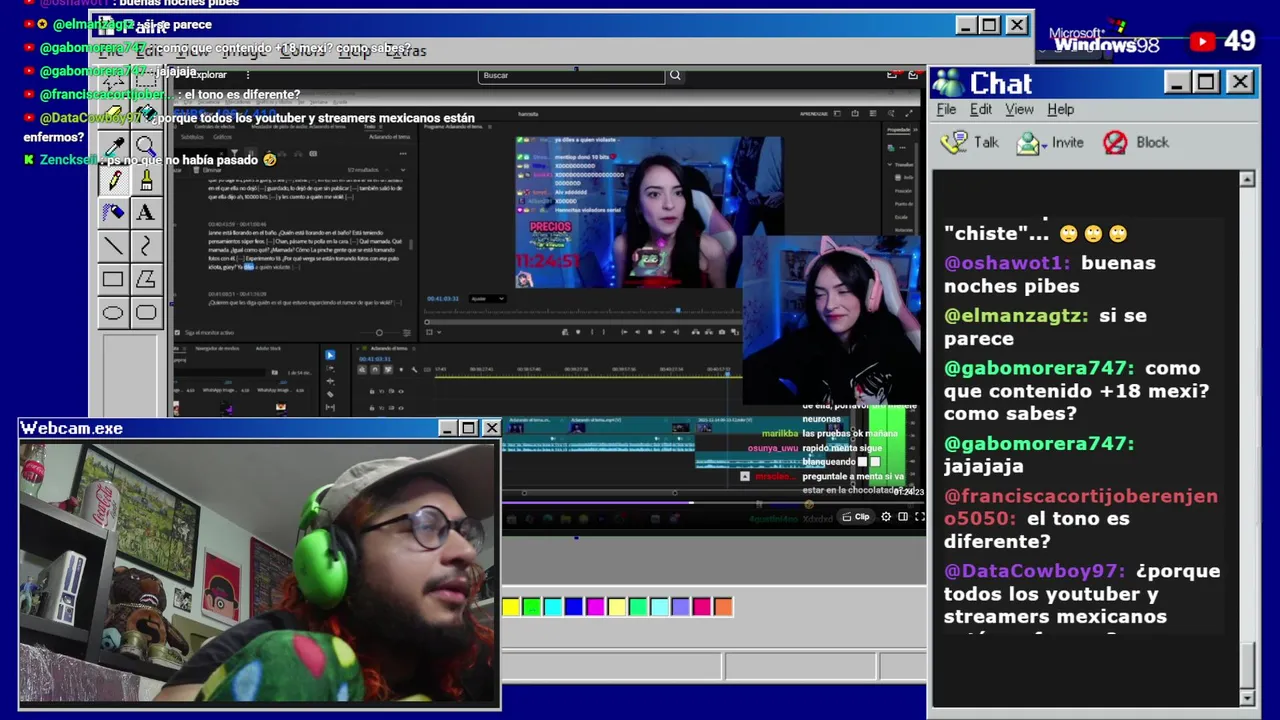Image resolution: width=1280 pixels, height=720 pixels.
Task: Pick the orange color swatch
Action: click(x=723, y=607)
